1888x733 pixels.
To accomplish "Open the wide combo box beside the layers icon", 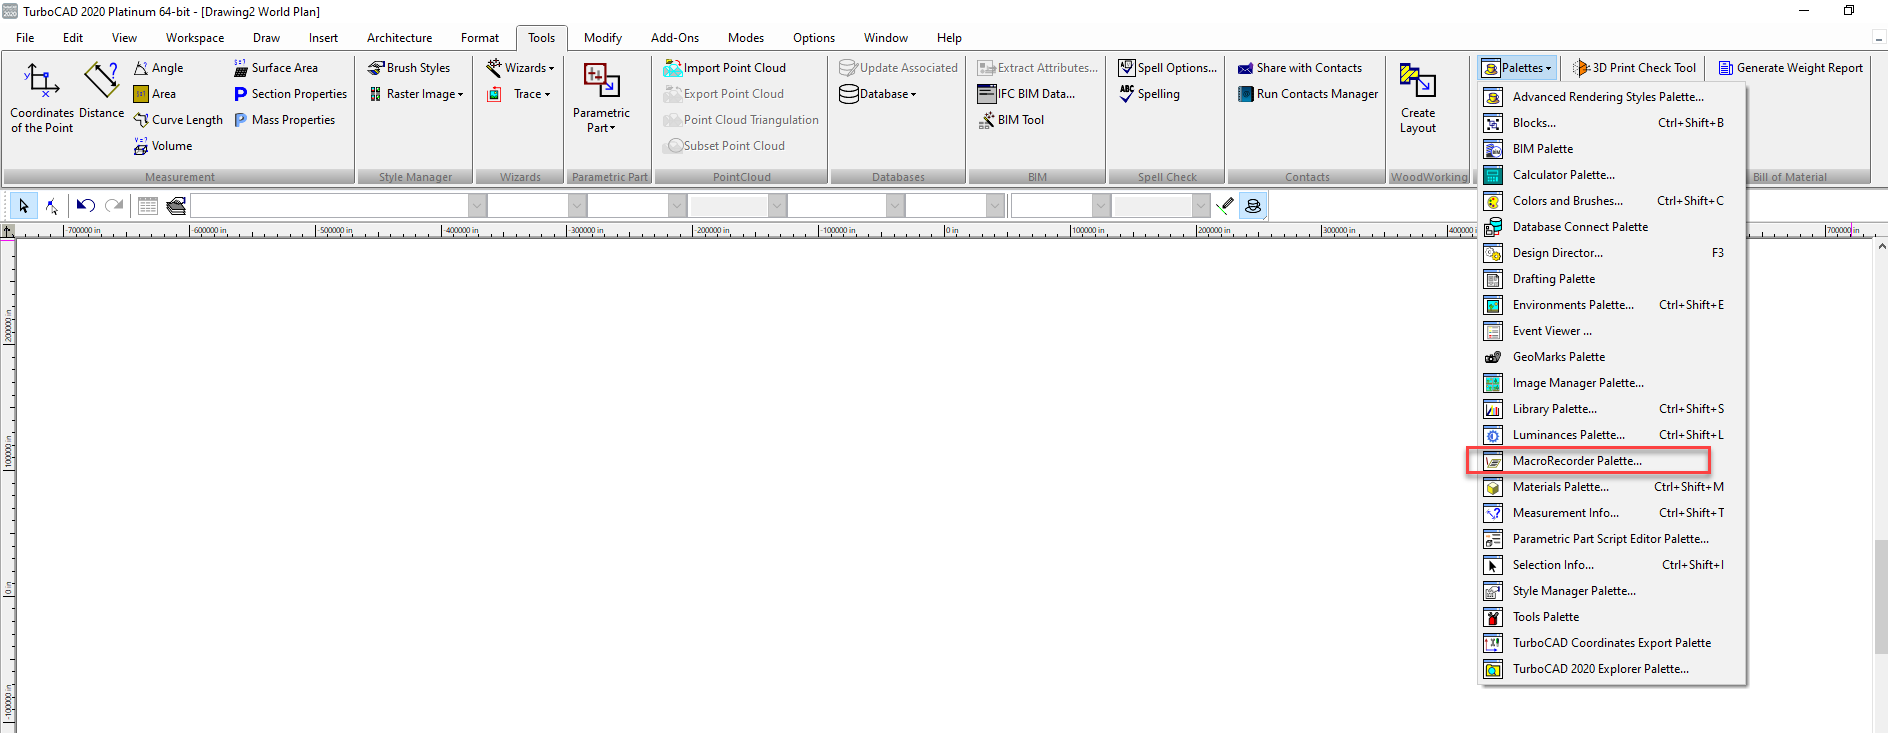I will coord(338,206).
